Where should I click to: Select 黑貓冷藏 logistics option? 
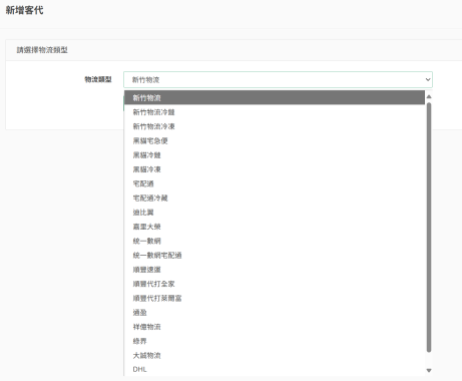[275, 155]
